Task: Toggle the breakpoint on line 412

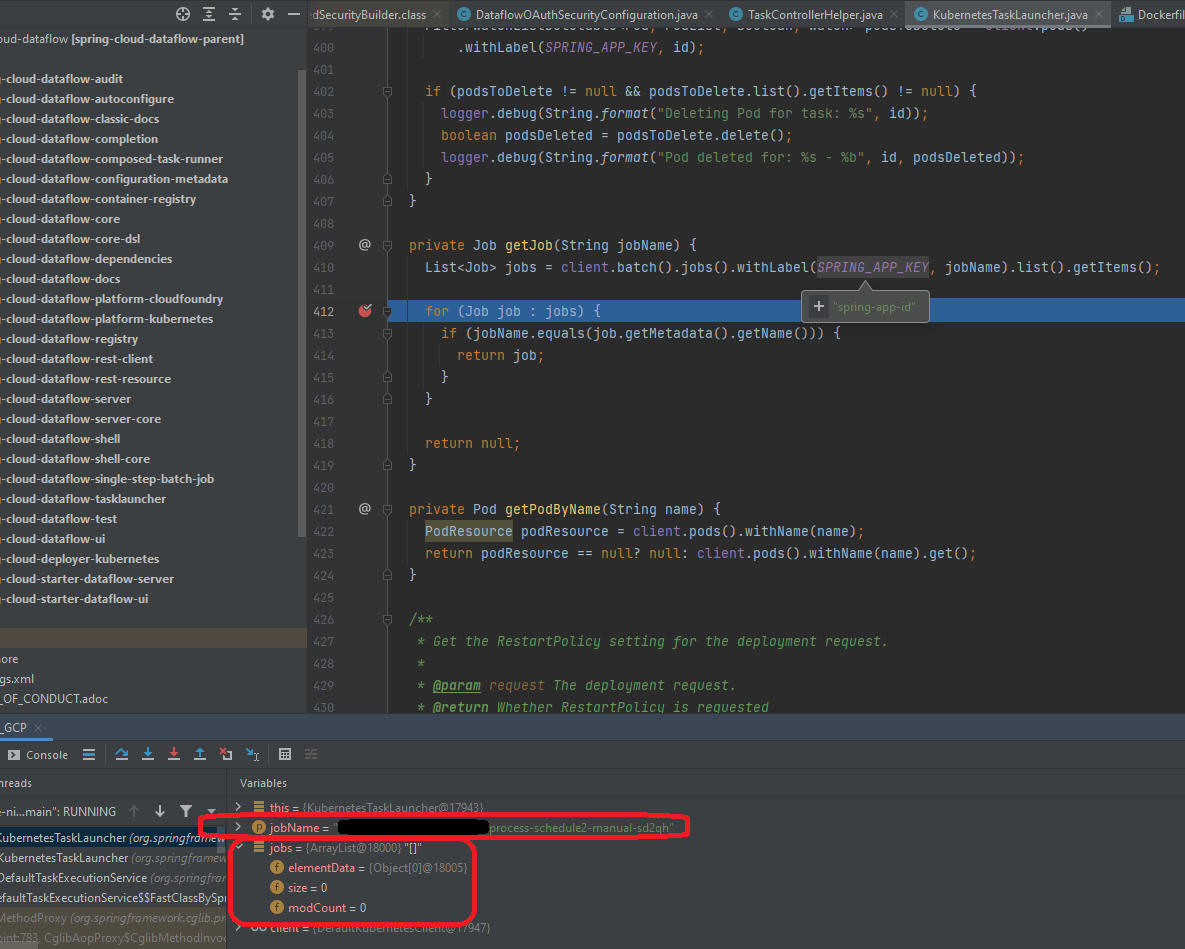Action: pyautogui.click(x=365, y=311)
